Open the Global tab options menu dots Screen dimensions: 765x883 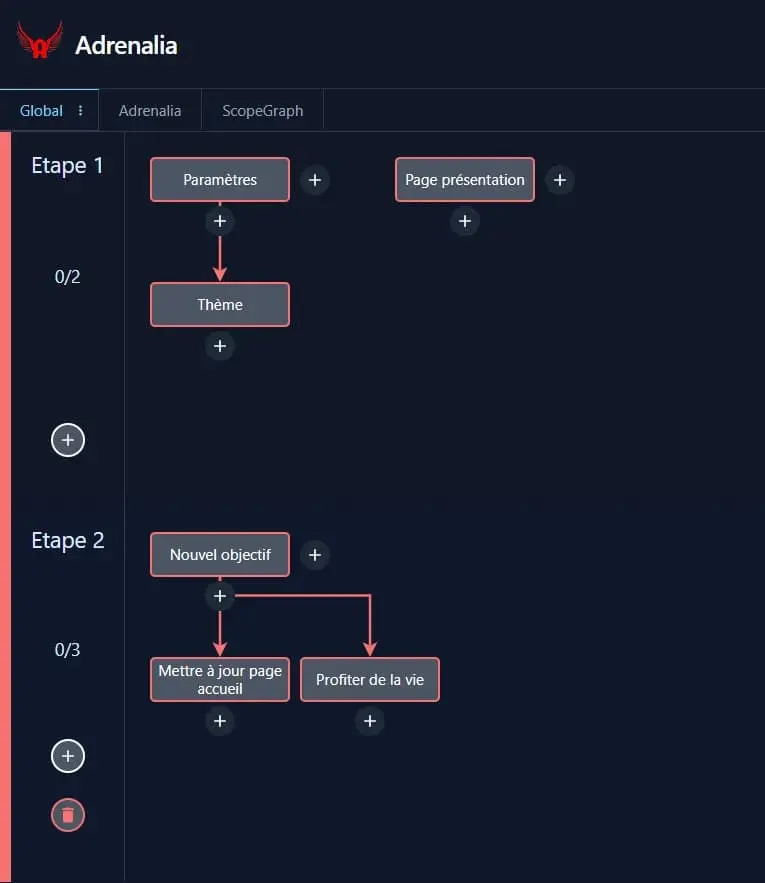point(81,110)
